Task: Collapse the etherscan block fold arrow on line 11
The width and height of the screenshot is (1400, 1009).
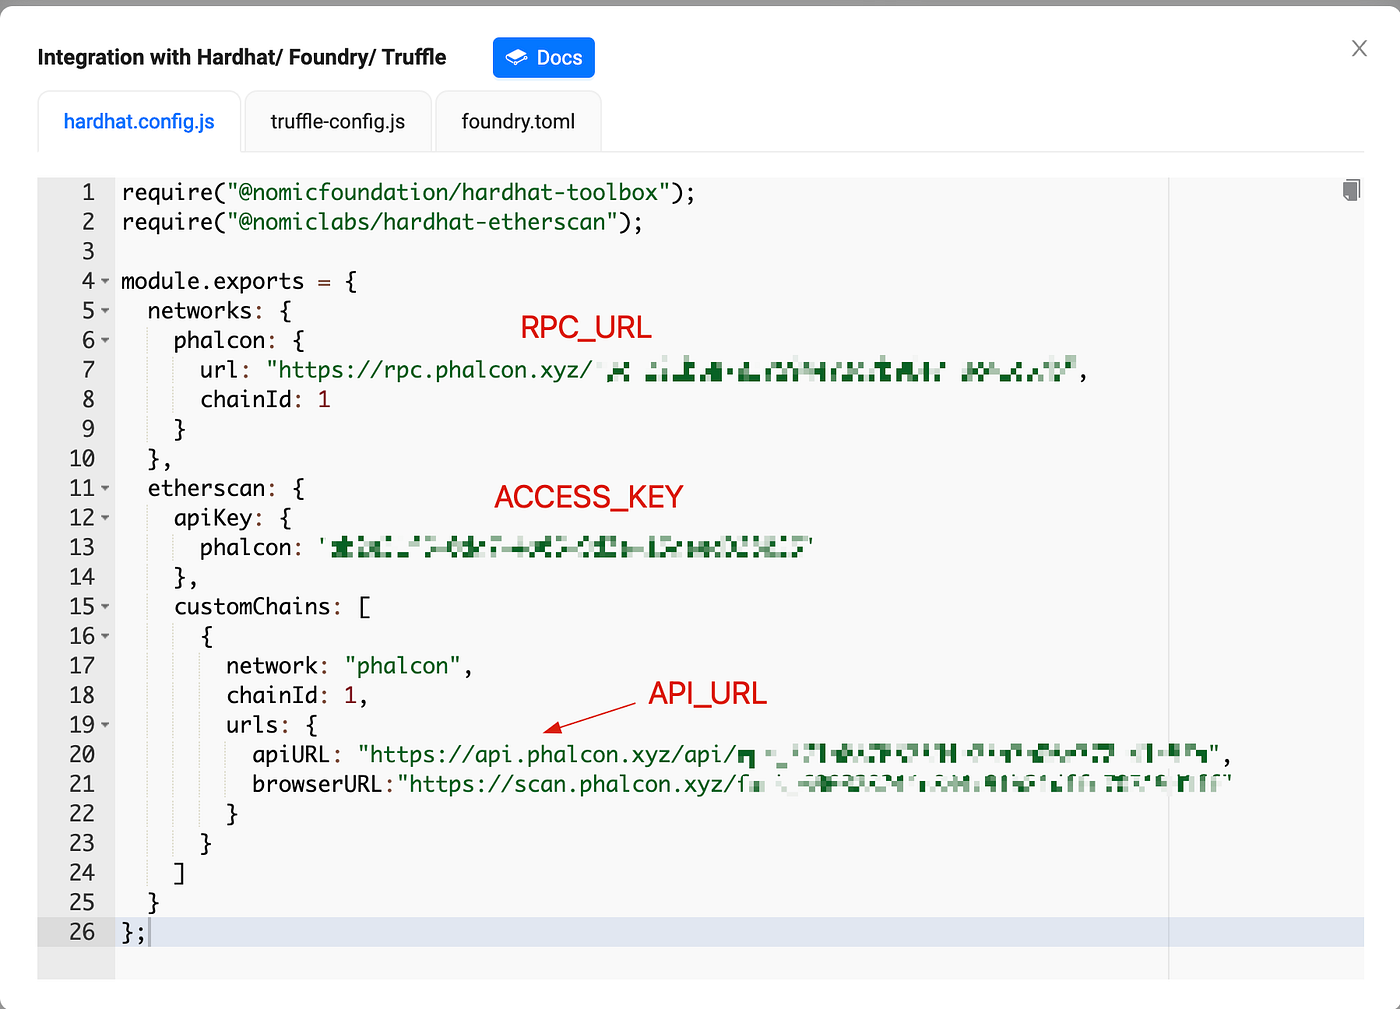Action: click(x=105, y=489)
